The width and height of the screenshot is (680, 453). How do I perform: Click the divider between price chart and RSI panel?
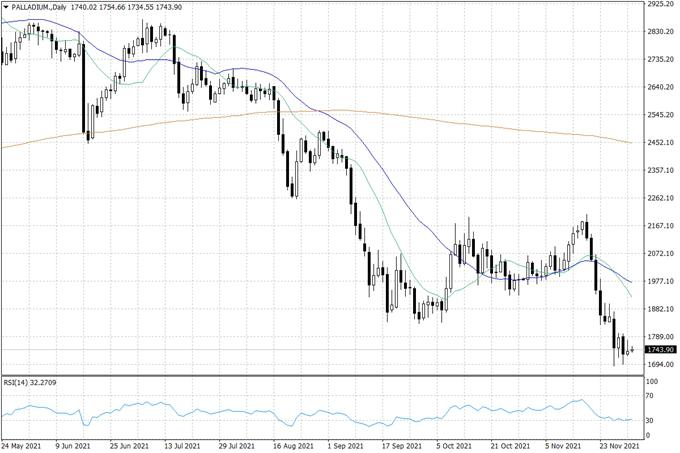[x=320, y=376]
